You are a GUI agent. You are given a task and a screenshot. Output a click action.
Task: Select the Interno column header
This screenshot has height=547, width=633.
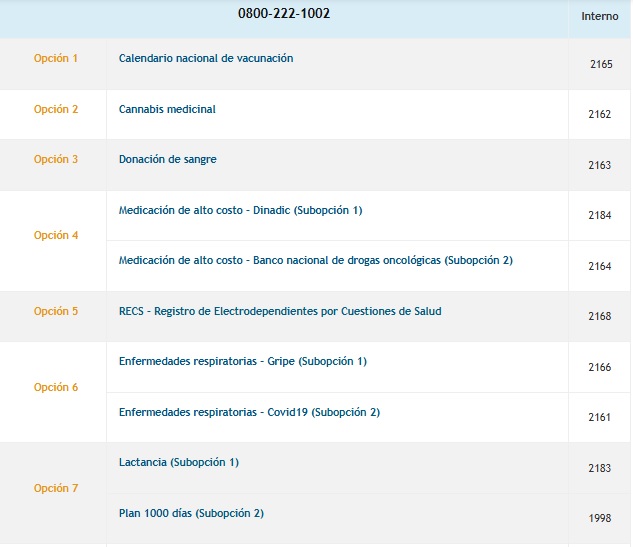coord(599,16)
